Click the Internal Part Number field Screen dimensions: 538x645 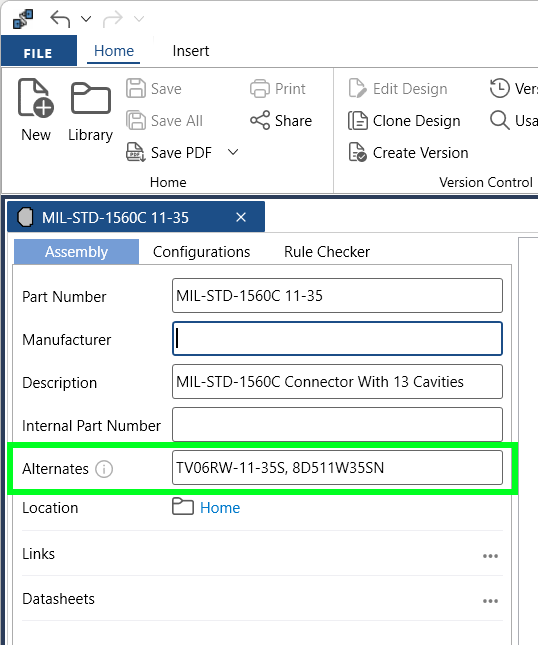click(337, 425)
